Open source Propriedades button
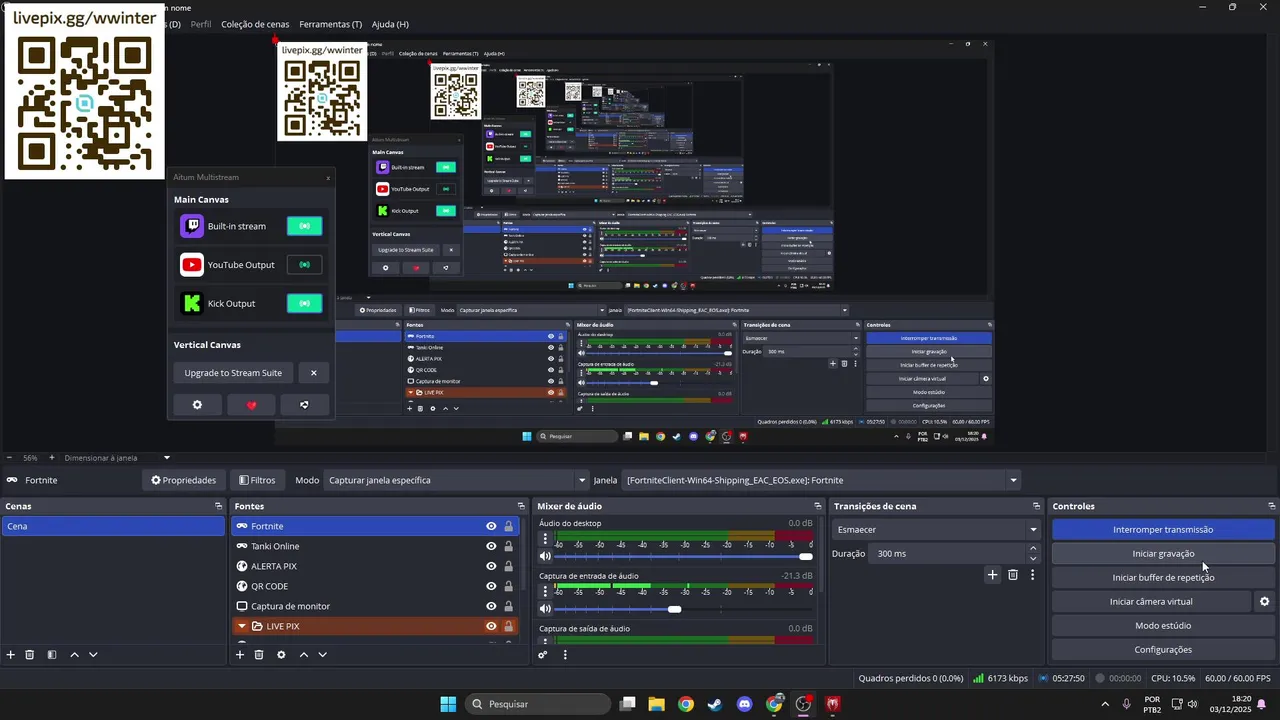Screen dimensions: 1280x720 click(183, 480)
